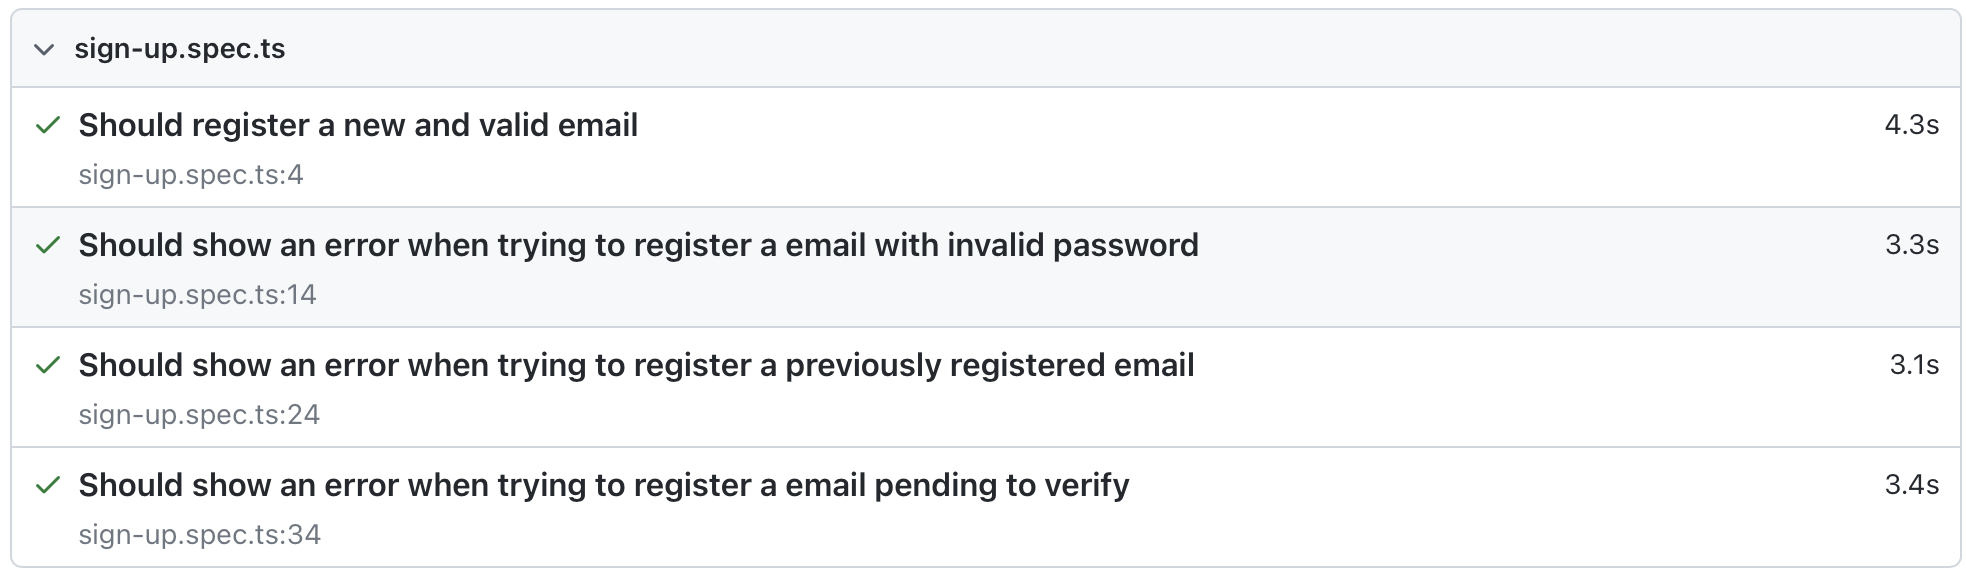Click the 4.3s duration of first test
The width and height of the screenshot is (1966, 574).
(x=1912, y=125)
